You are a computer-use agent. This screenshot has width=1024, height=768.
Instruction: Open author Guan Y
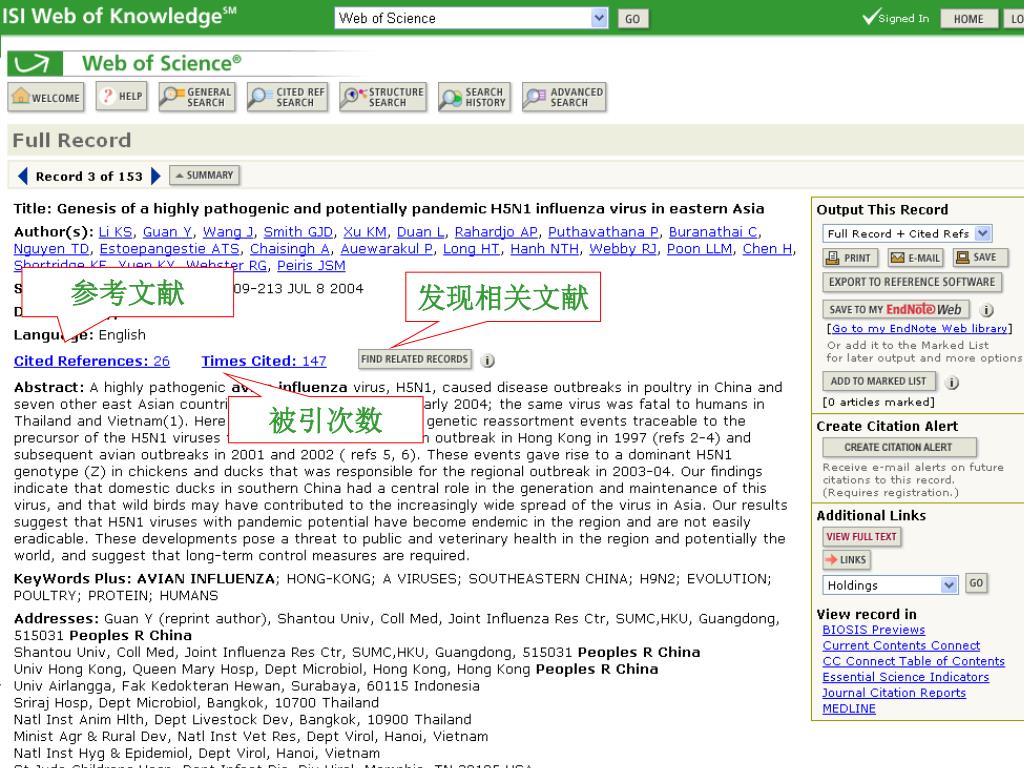(167, 232)
